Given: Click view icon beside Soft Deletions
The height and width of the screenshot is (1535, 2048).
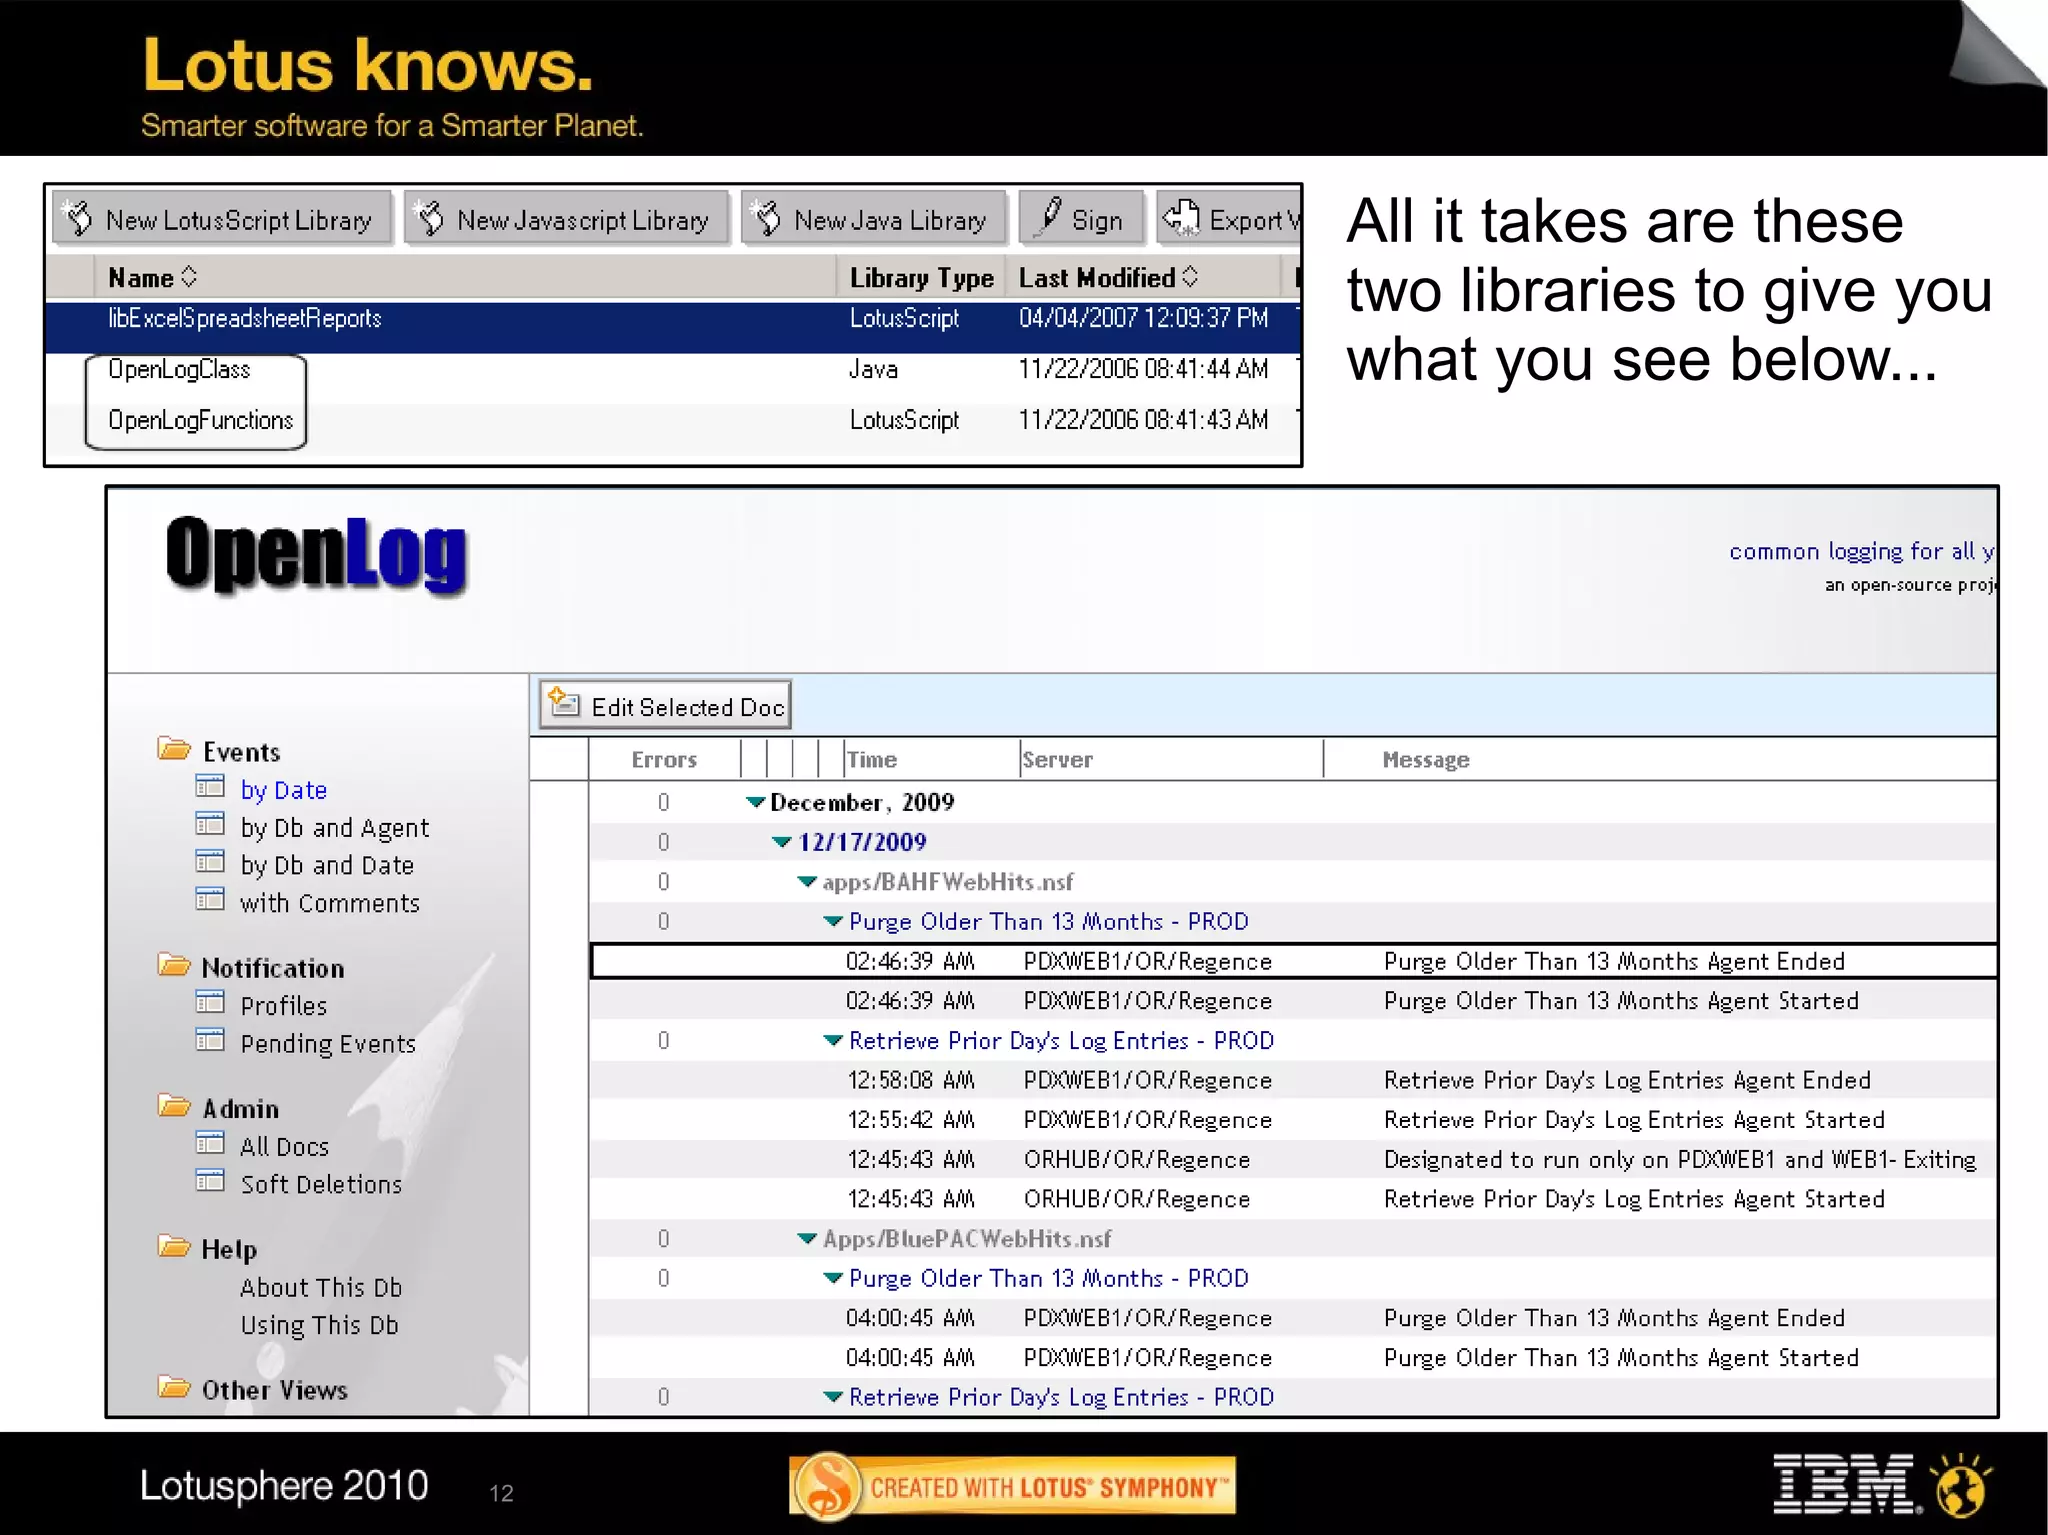Looking at the screenshot, I should click(210, 1182).
